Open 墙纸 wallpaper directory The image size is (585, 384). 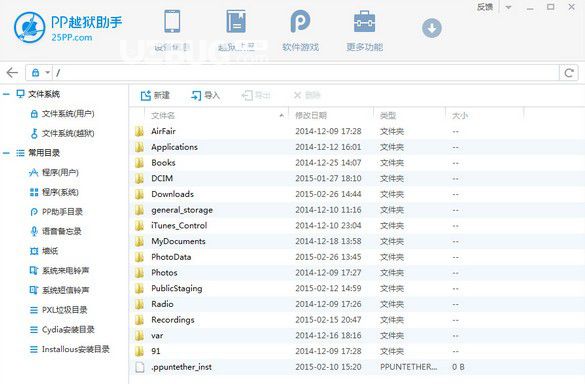click(x=44, y=251)
